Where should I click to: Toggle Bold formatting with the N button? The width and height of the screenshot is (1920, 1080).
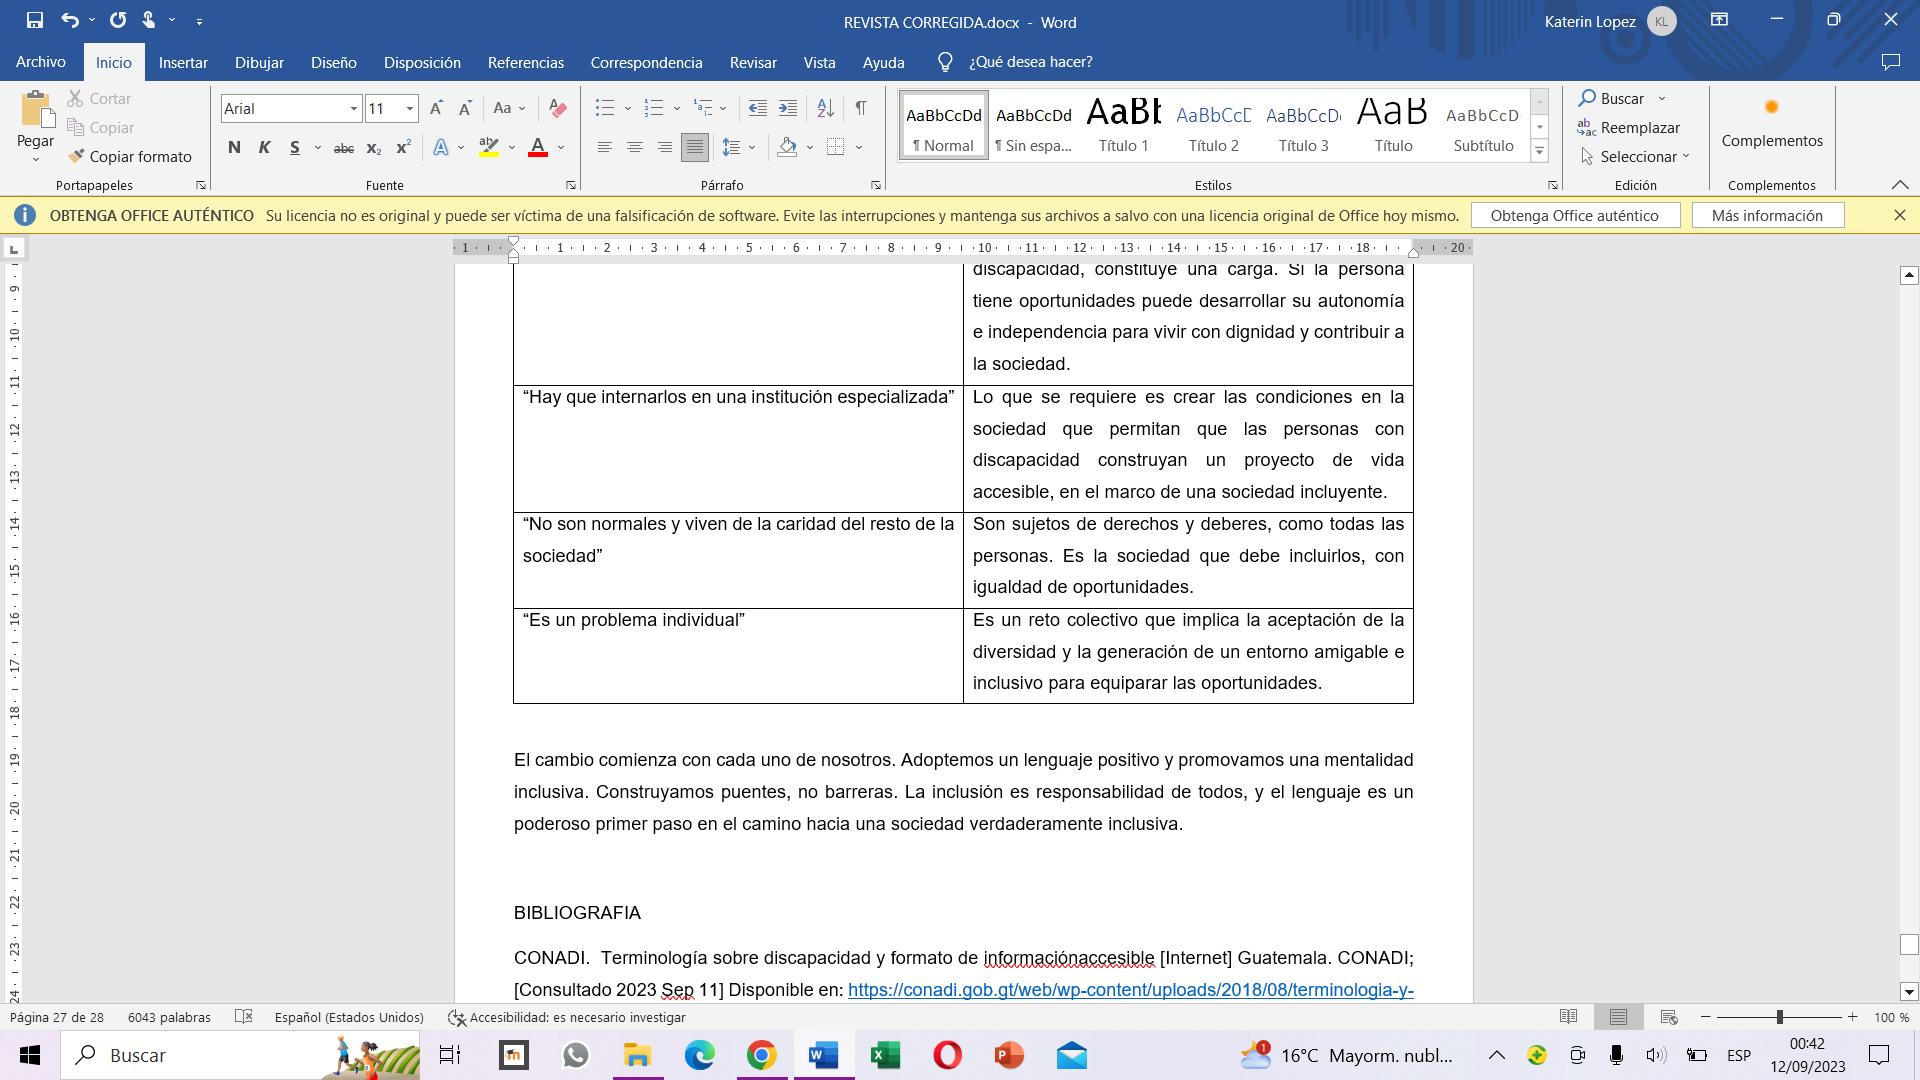(234, 147)
